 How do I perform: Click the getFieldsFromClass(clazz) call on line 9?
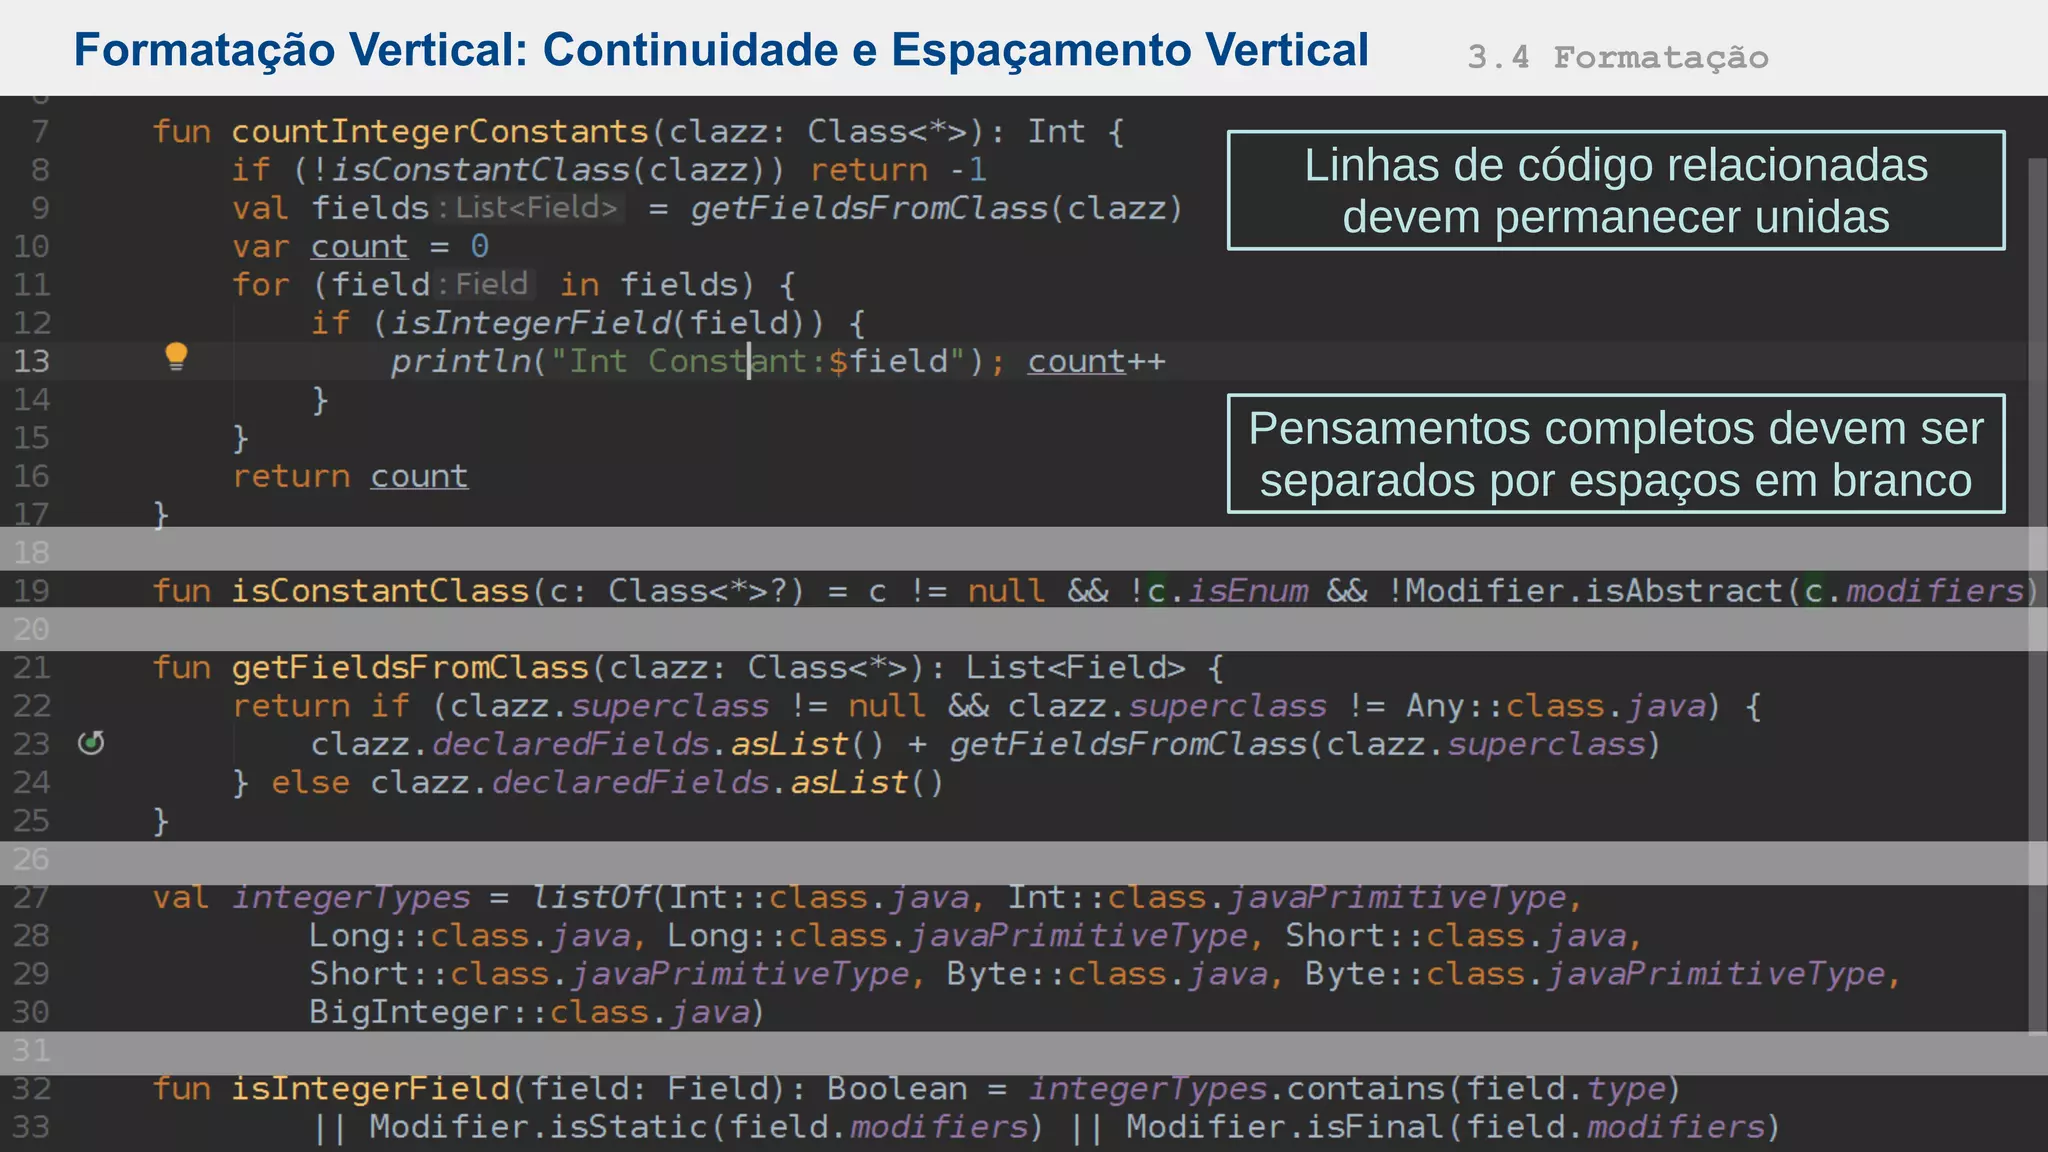937,208
